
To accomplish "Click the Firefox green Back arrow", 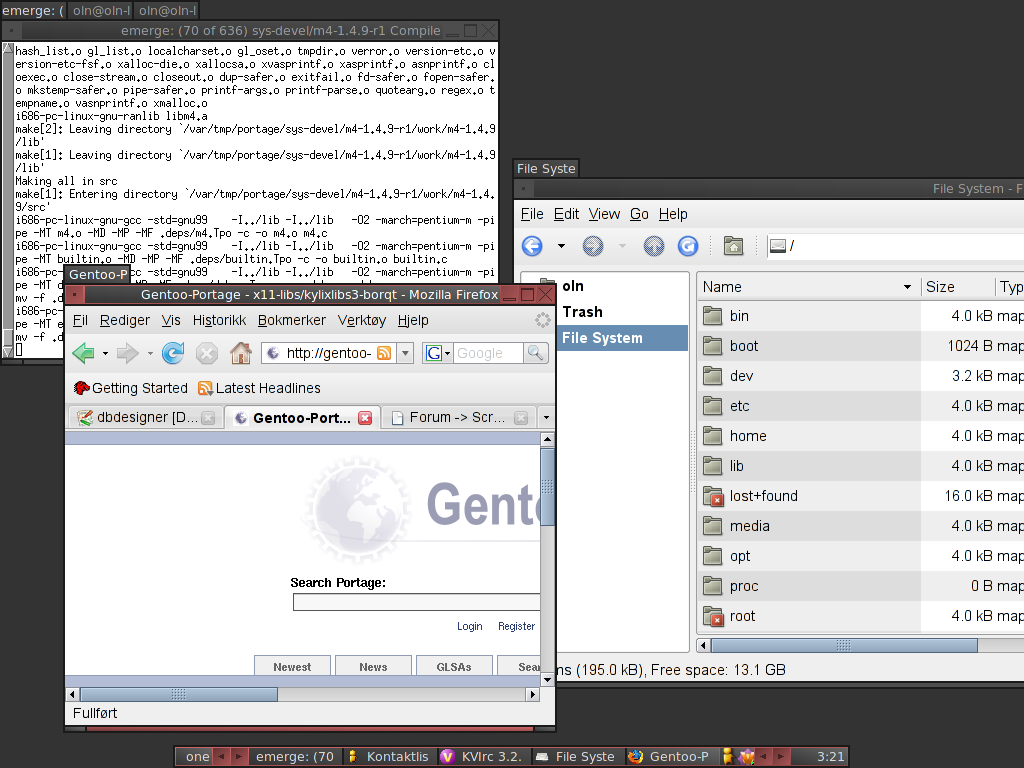I will 84,353.
